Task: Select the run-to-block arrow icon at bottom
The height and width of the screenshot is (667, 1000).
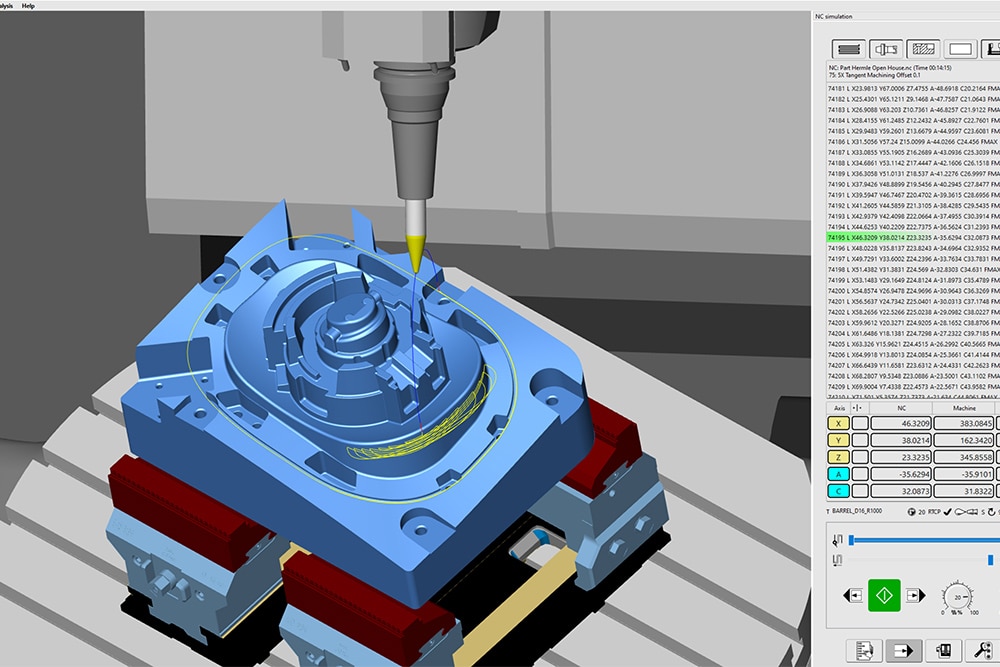Action: [903, 650]
